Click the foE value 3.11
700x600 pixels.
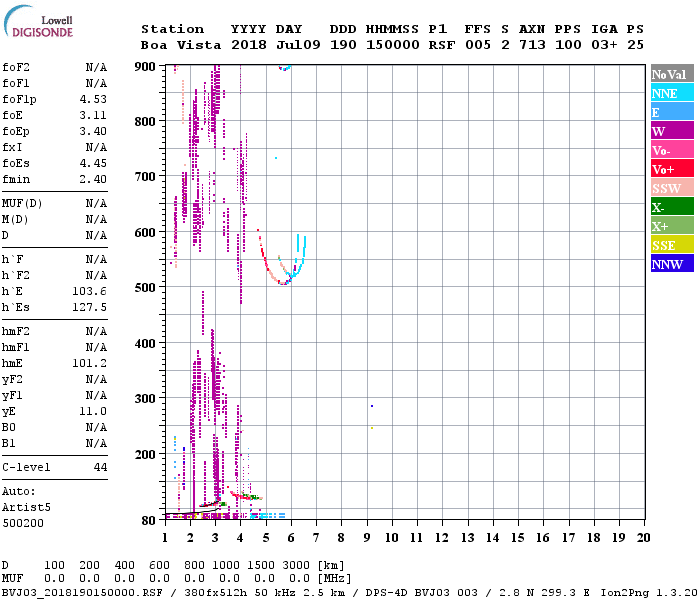(x=93, y=115)
